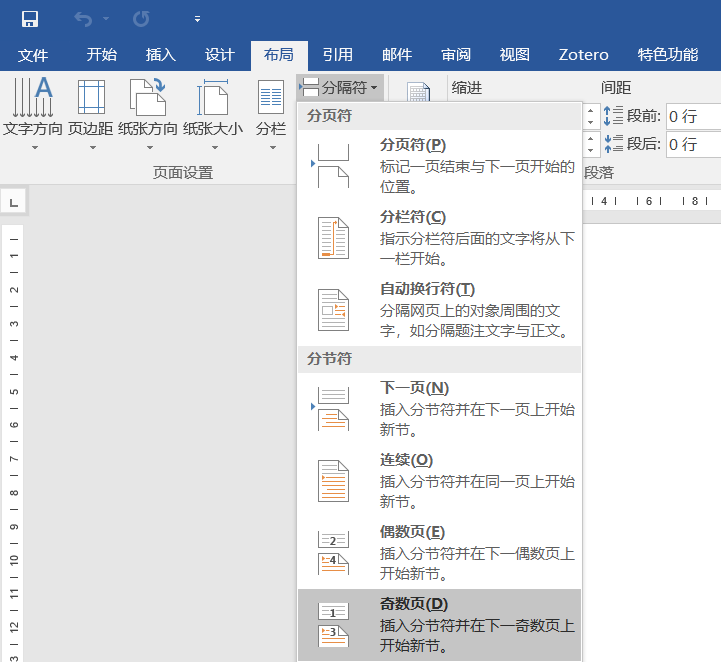Open the 纸张方向 orientation tool
This screenshot has width=721, height=662.
click(x=148, y=110)
